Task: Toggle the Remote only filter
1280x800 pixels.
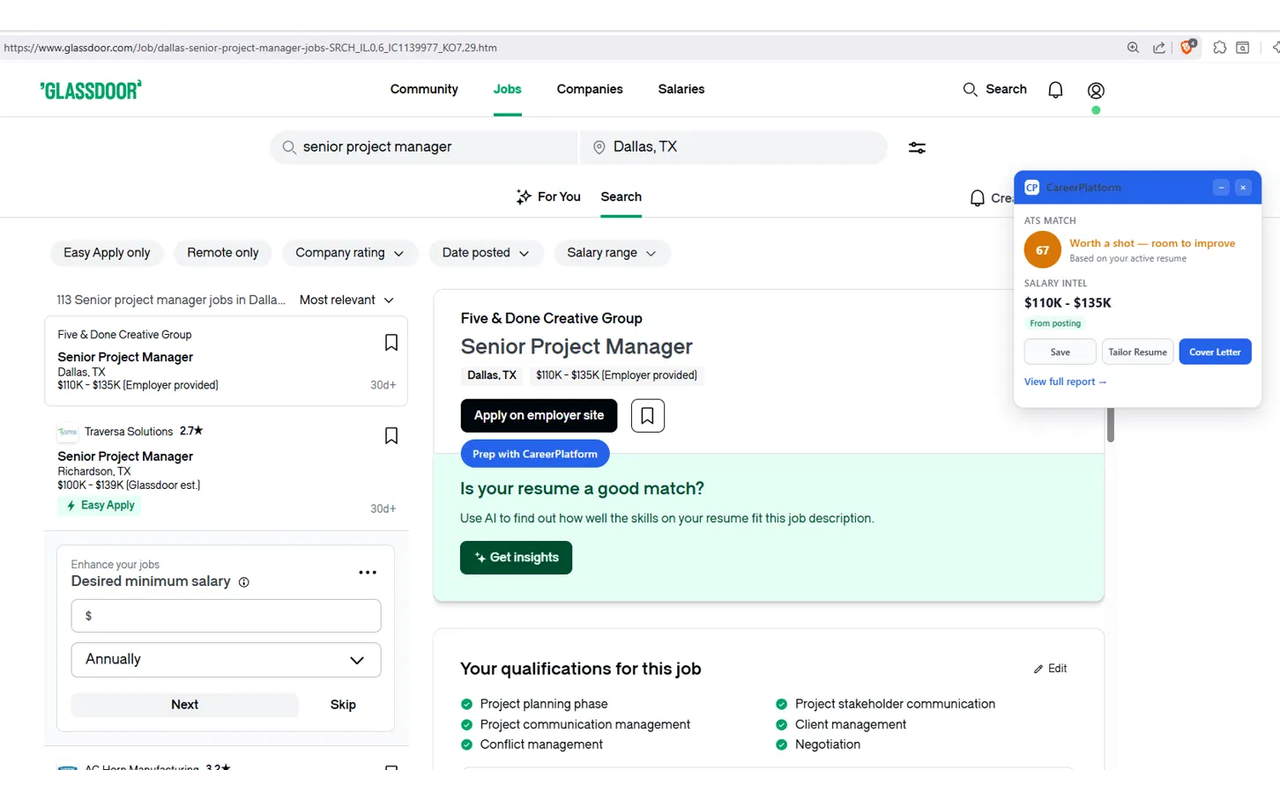Action: [x=223, y=253]
